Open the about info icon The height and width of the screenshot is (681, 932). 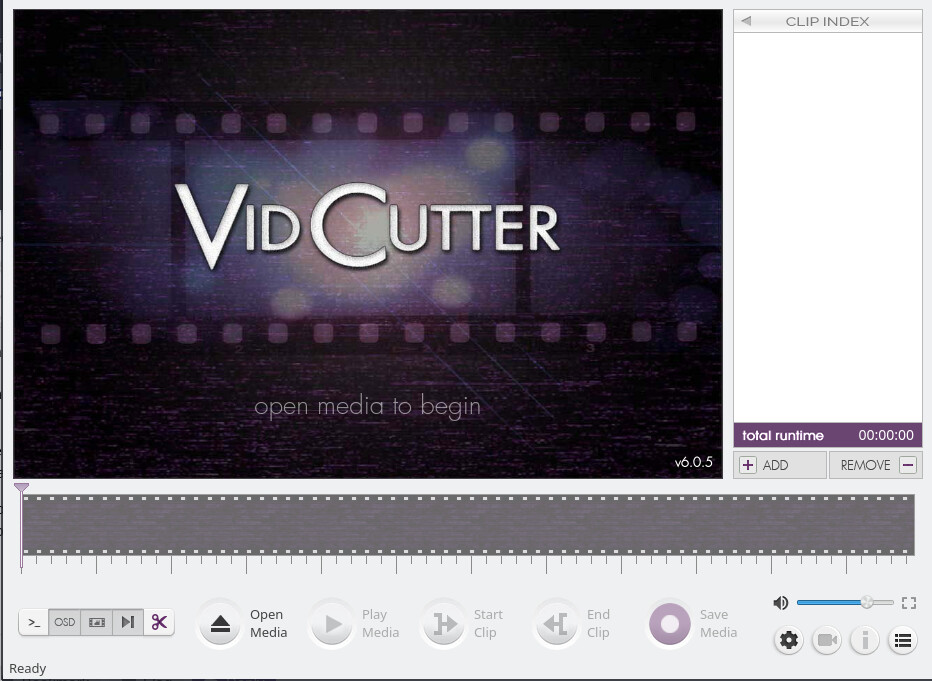[x=865, y=640]
